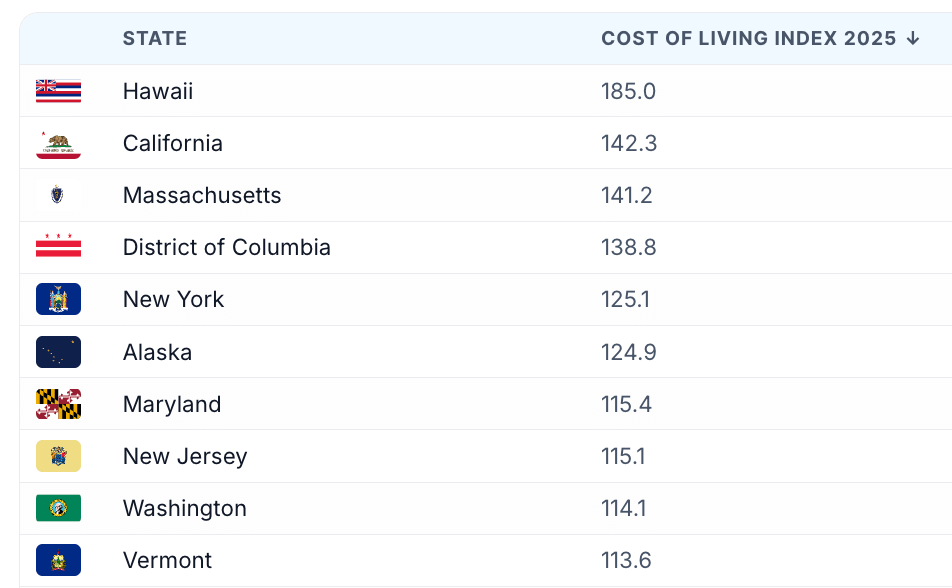Image resolution: width=952 pixels, height=588 pixels.
Task: Open the California state link
Action: [x=173, y=143]
